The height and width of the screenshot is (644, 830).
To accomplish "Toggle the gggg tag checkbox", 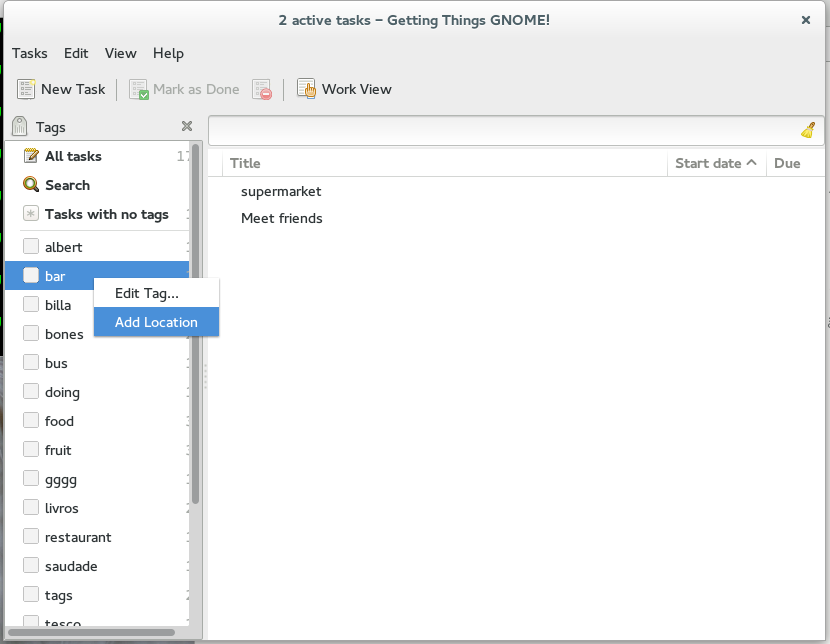I will point(31,478).
